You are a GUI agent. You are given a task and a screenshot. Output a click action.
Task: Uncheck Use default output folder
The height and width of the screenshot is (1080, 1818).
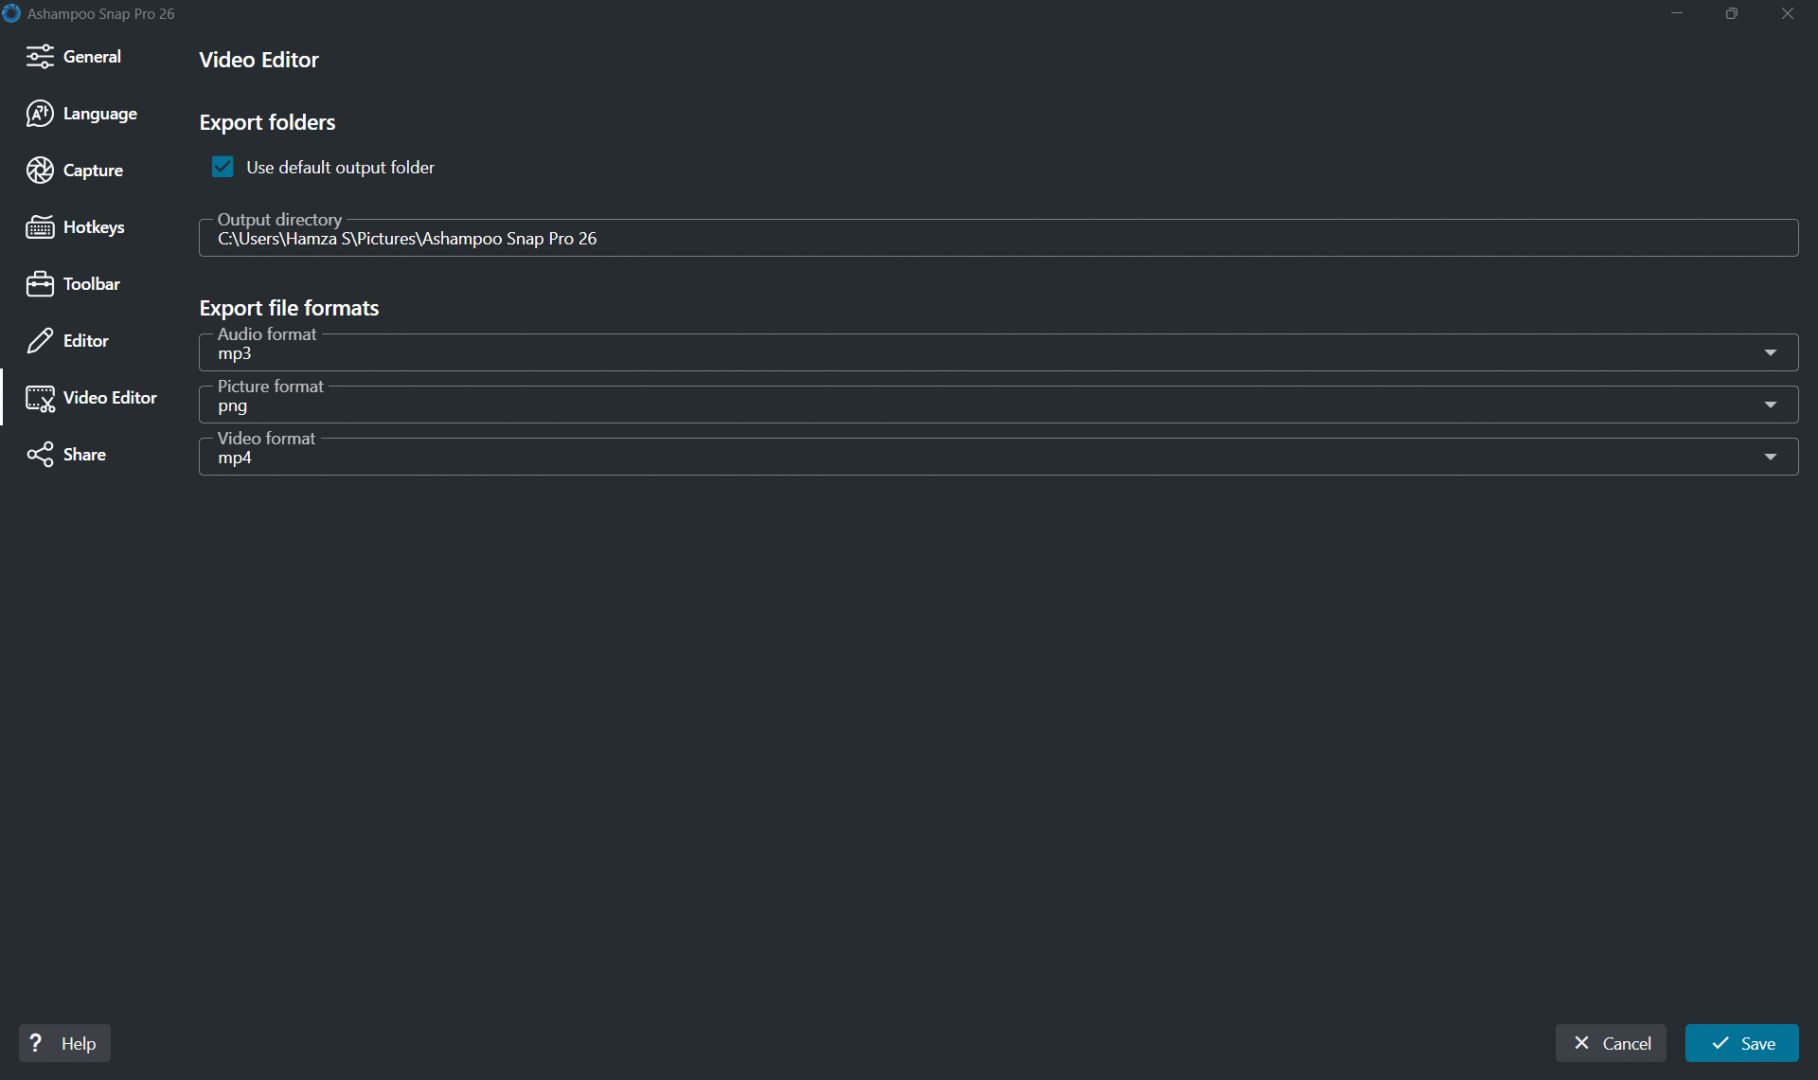(223, 167)
